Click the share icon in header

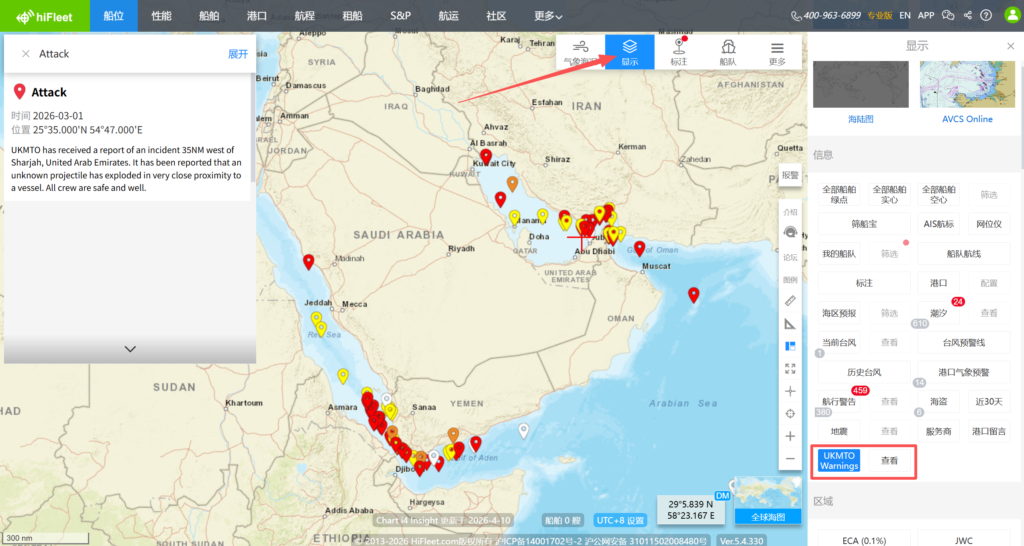(x=968, y=15)
